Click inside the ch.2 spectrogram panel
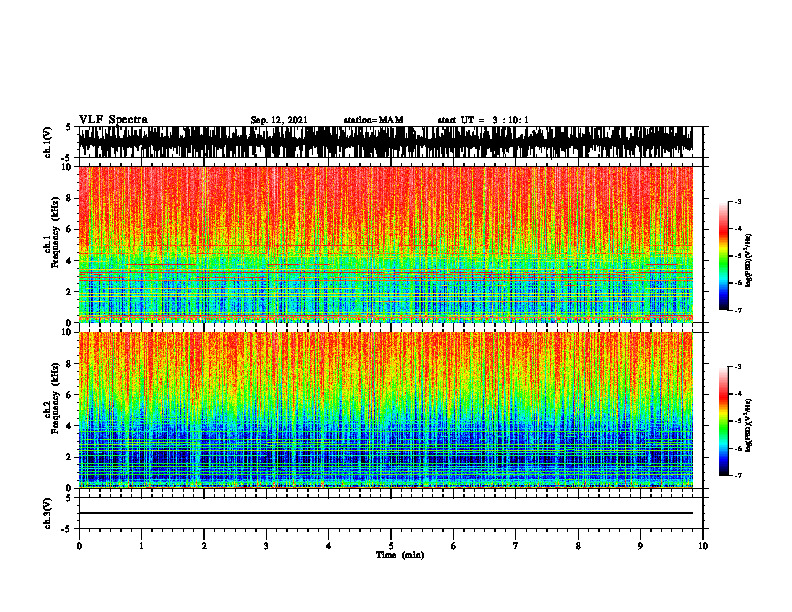792x612 pixels. [x=386, y=410]
